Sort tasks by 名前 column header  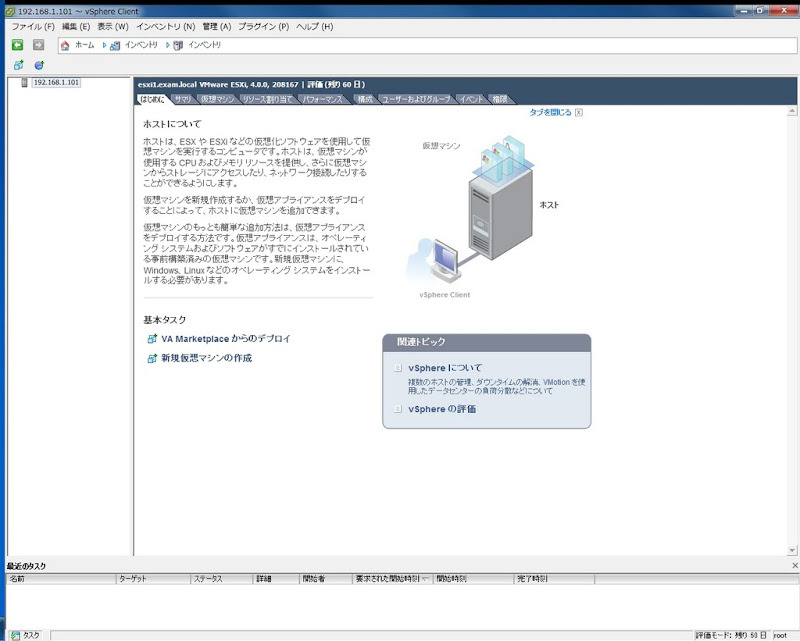coord(61,579)
